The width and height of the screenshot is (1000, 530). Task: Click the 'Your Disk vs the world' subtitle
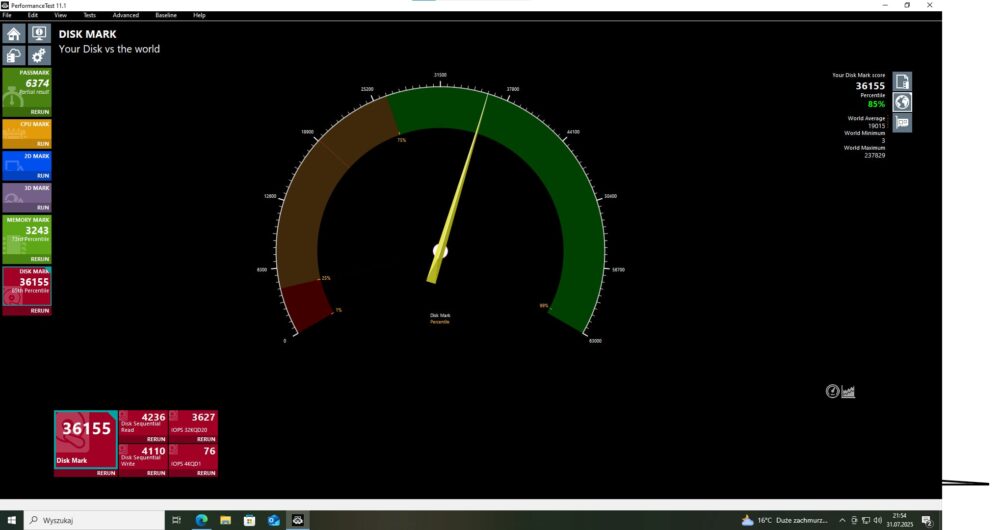pos(109,49)
